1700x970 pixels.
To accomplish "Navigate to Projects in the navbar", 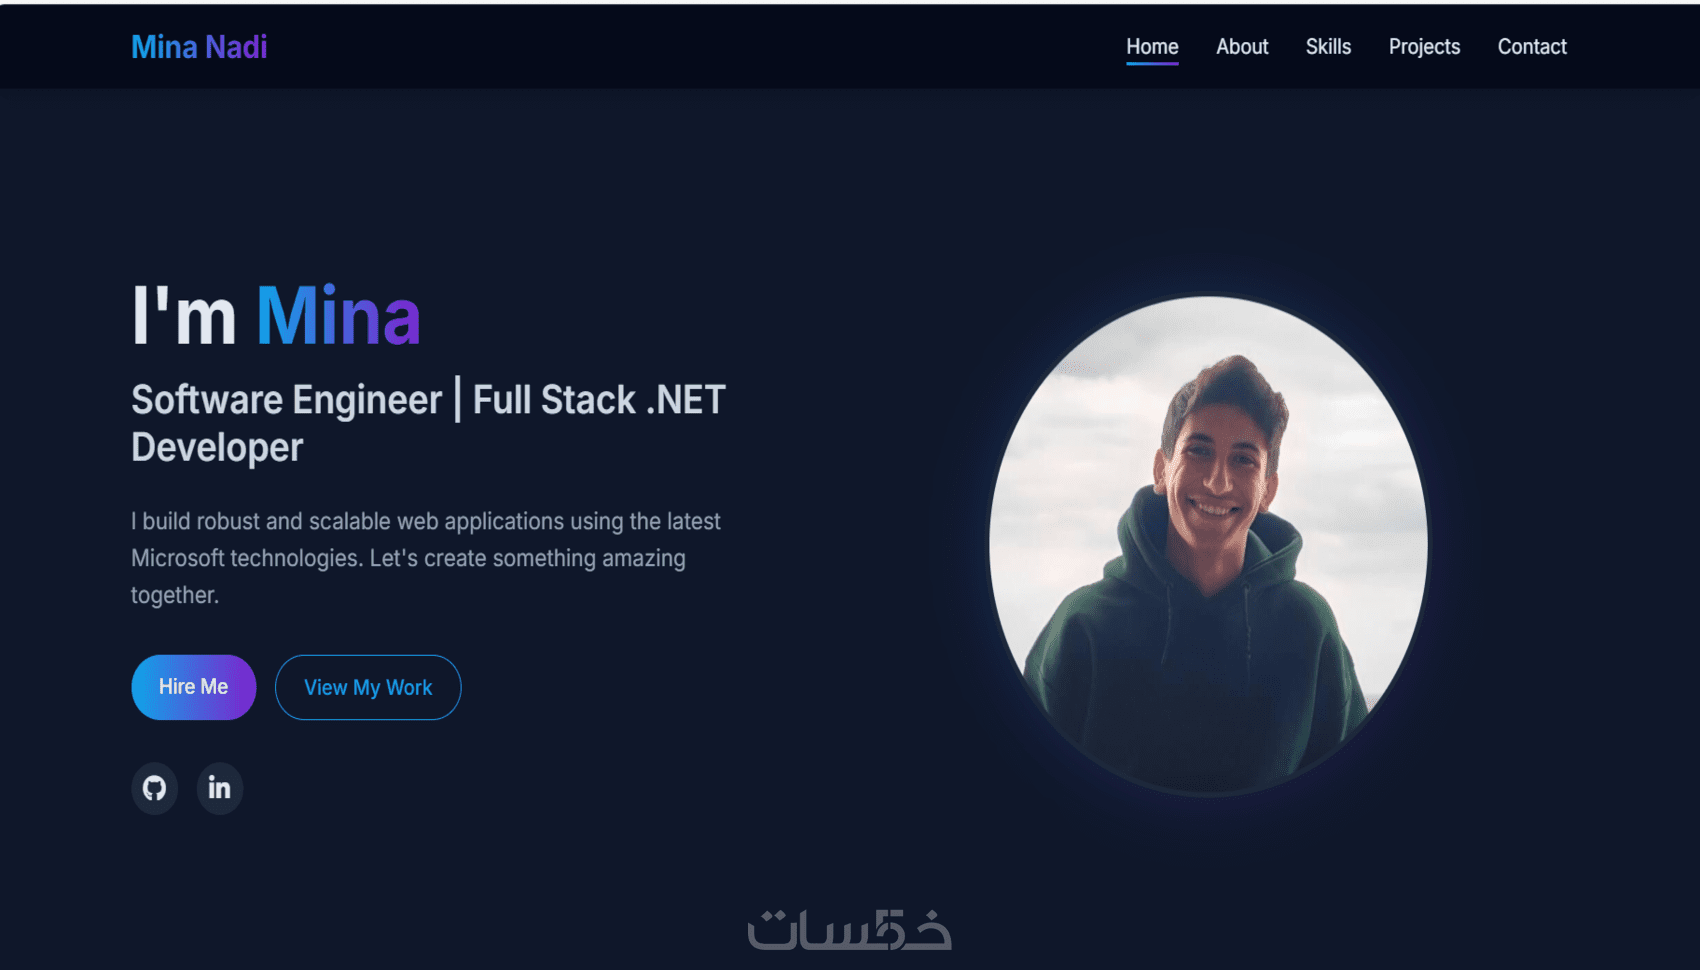I will (1424, 47).
